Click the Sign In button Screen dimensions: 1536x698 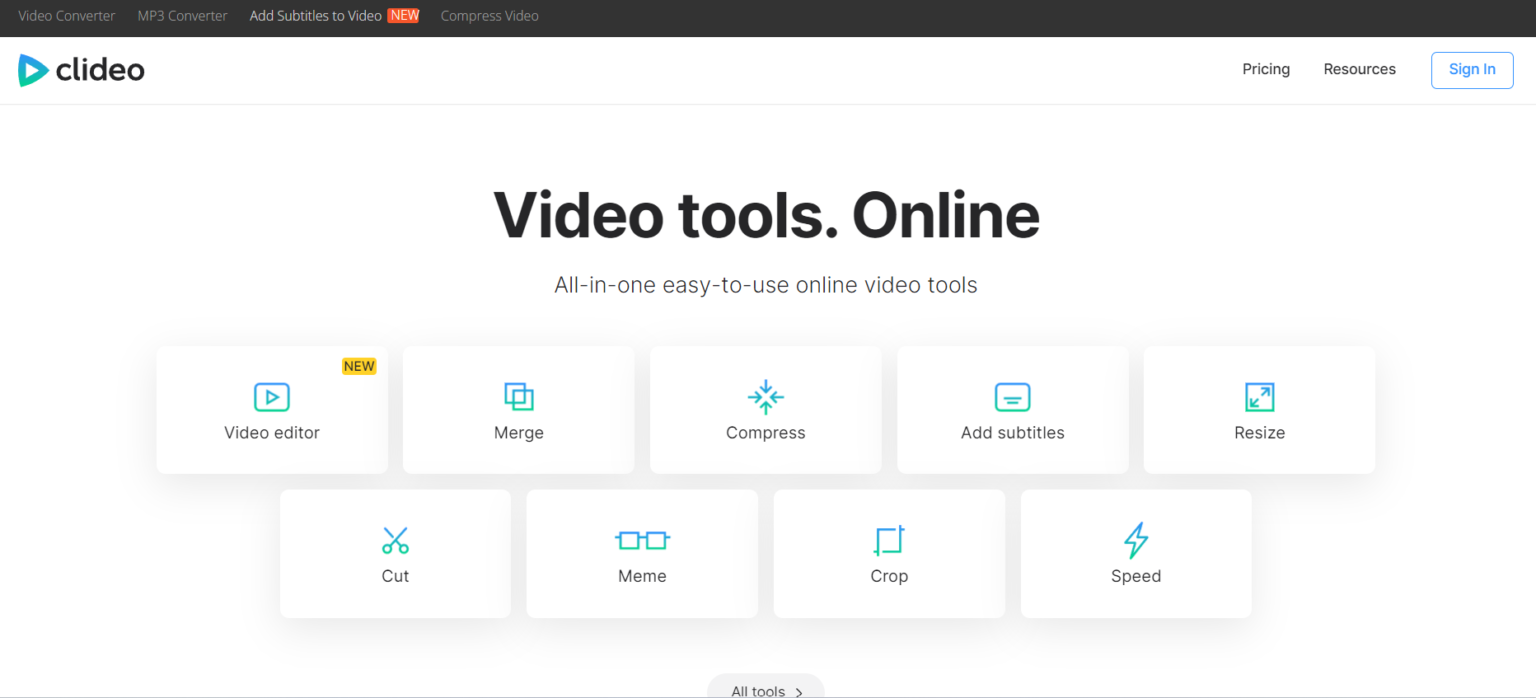click(x=1471, y=69)
